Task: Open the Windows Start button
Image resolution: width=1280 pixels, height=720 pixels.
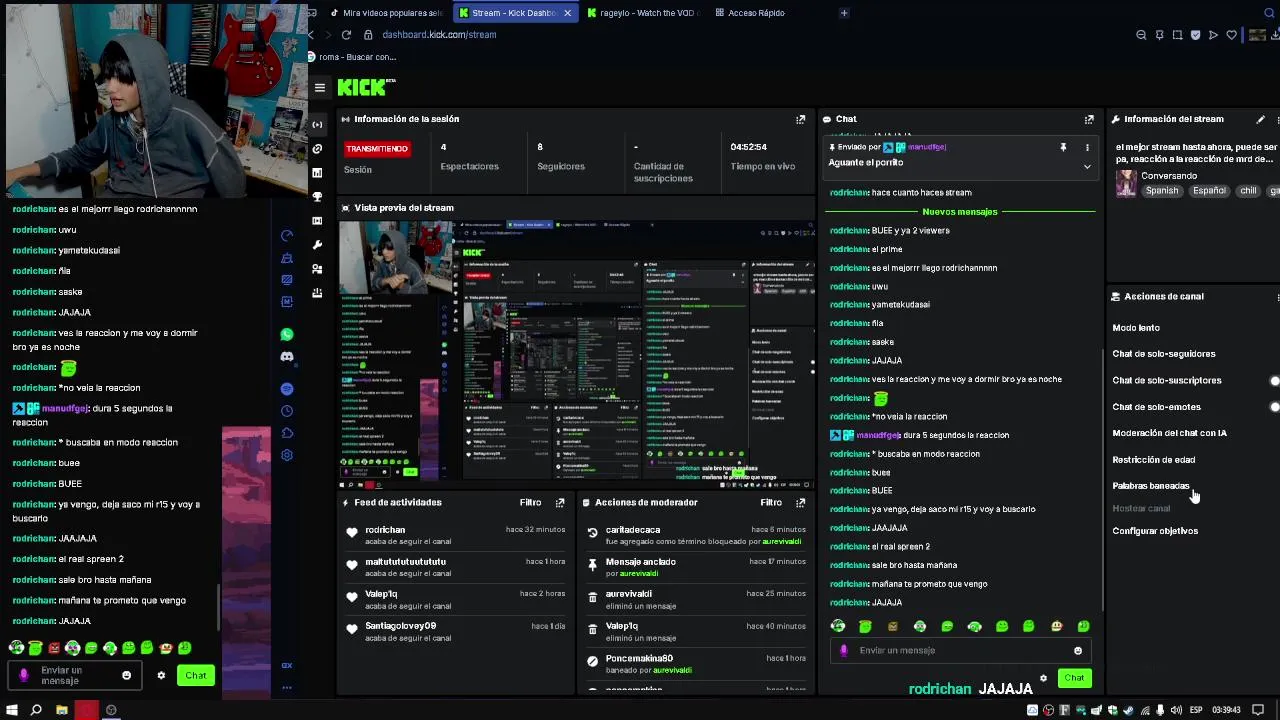Action: [x=12, y=710]
